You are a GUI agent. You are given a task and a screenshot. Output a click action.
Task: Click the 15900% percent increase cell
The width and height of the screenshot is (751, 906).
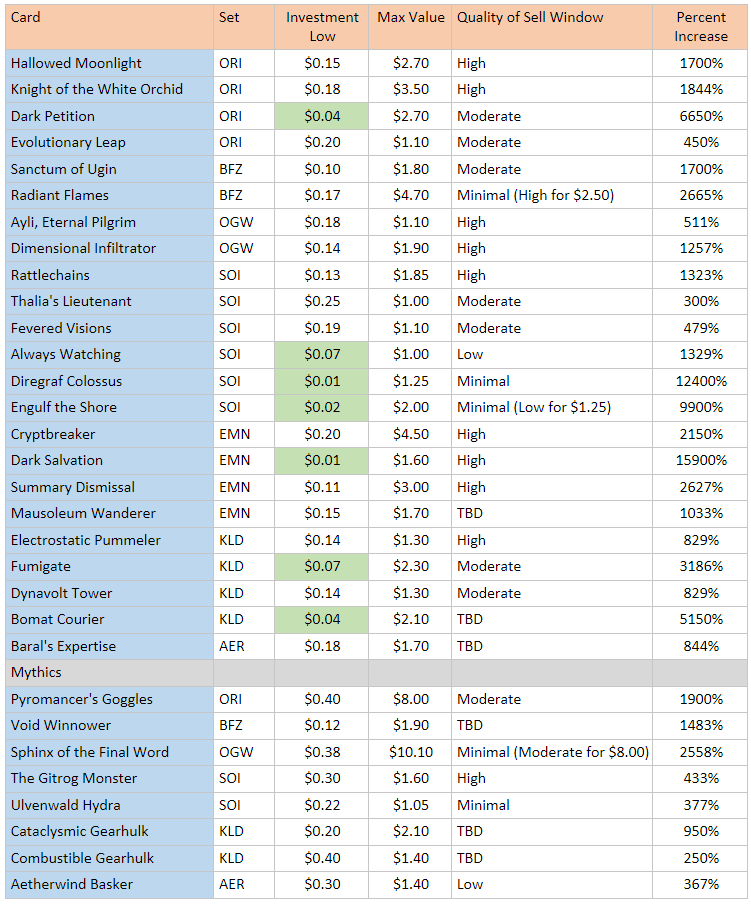700,460
